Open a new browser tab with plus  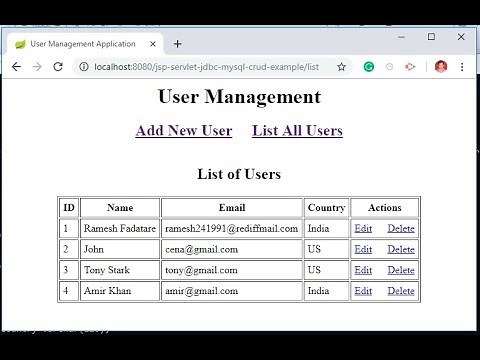click(177, 44)
